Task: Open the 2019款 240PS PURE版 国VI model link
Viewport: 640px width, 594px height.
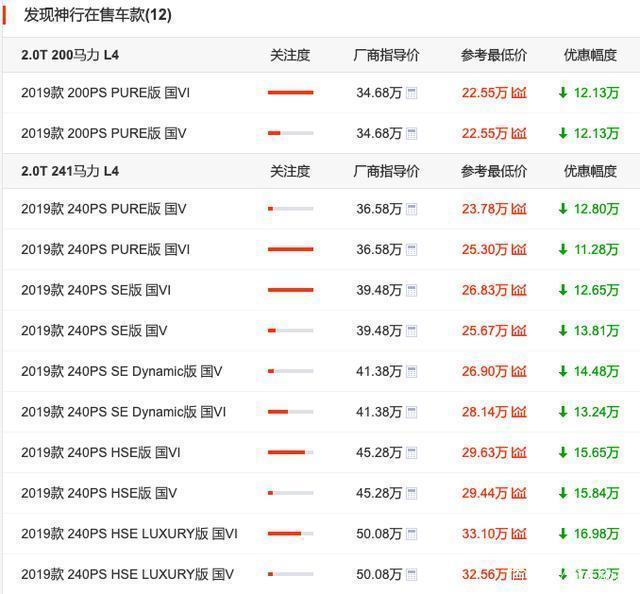Action: pyautogui.click(x=106, y=249)
